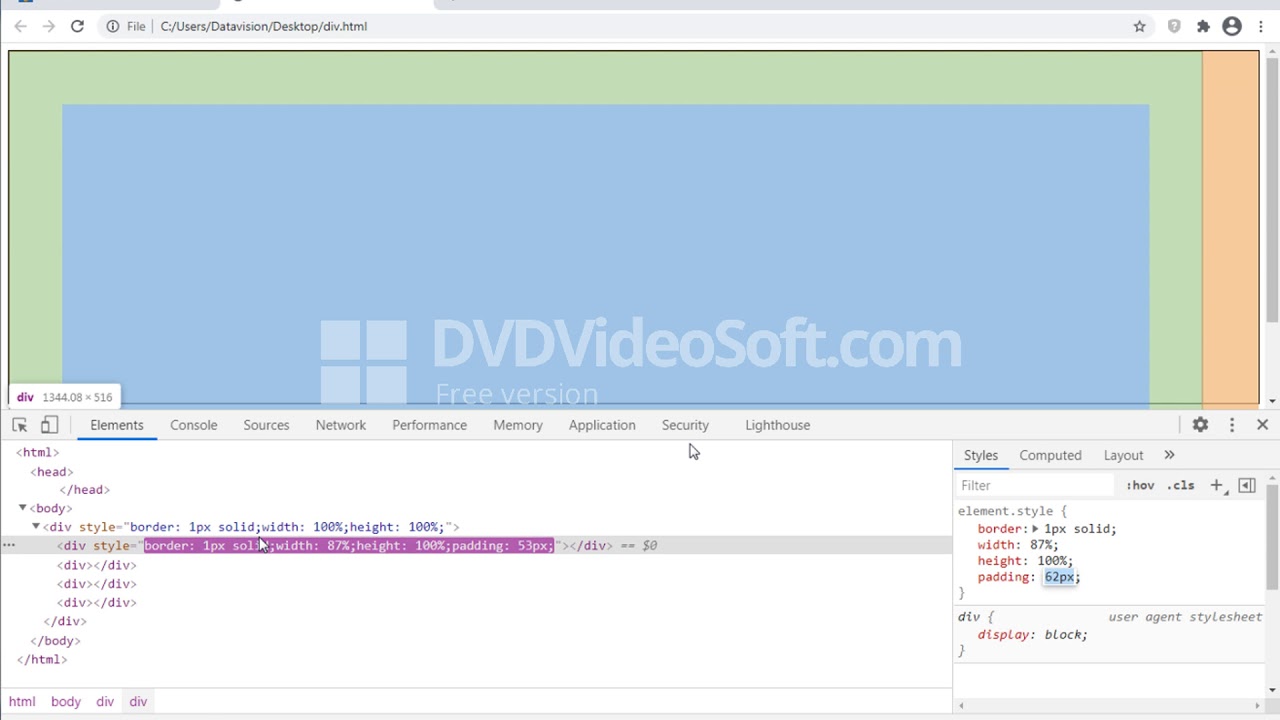
Task: Bookmark this page with the star icon
Action: click(x=1139, y=26)
